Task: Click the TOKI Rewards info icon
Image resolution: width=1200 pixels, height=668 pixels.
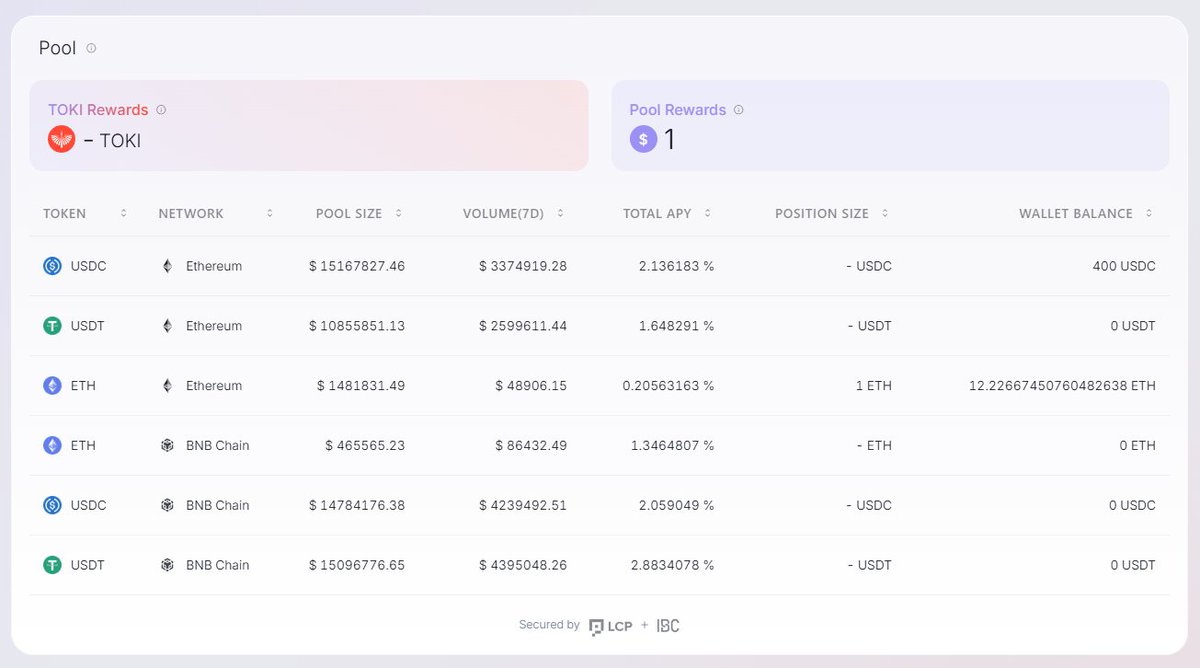Action: pos(161,109)
